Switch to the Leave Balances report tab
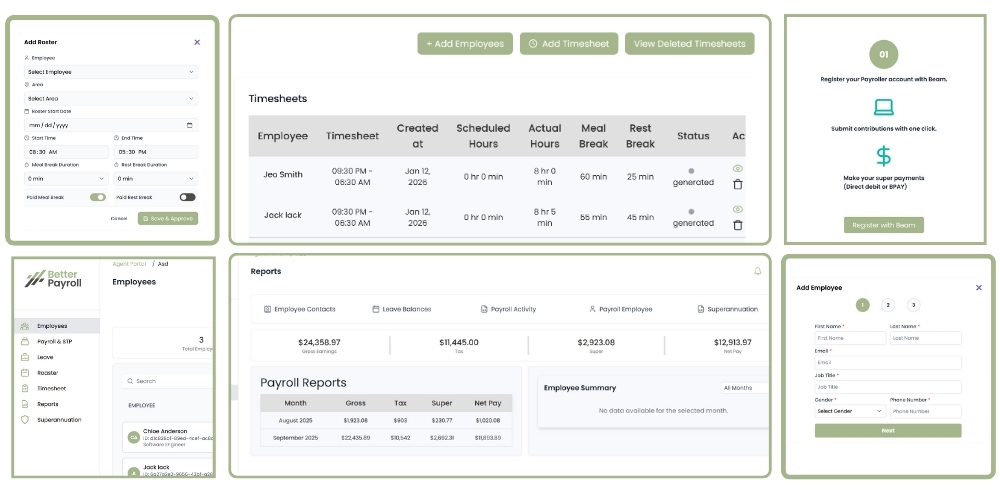Screen dimensions: 1000x490 401,309
